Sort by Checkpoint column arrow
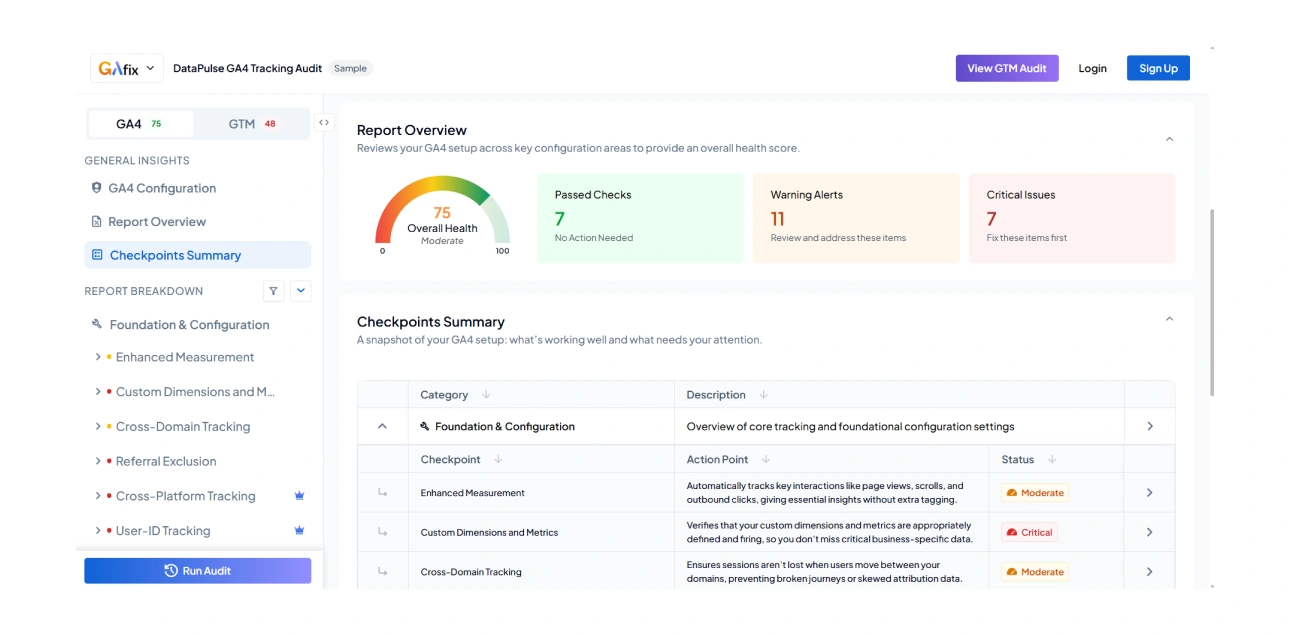This screenshot has width=1290, height=635. point(498,460)
